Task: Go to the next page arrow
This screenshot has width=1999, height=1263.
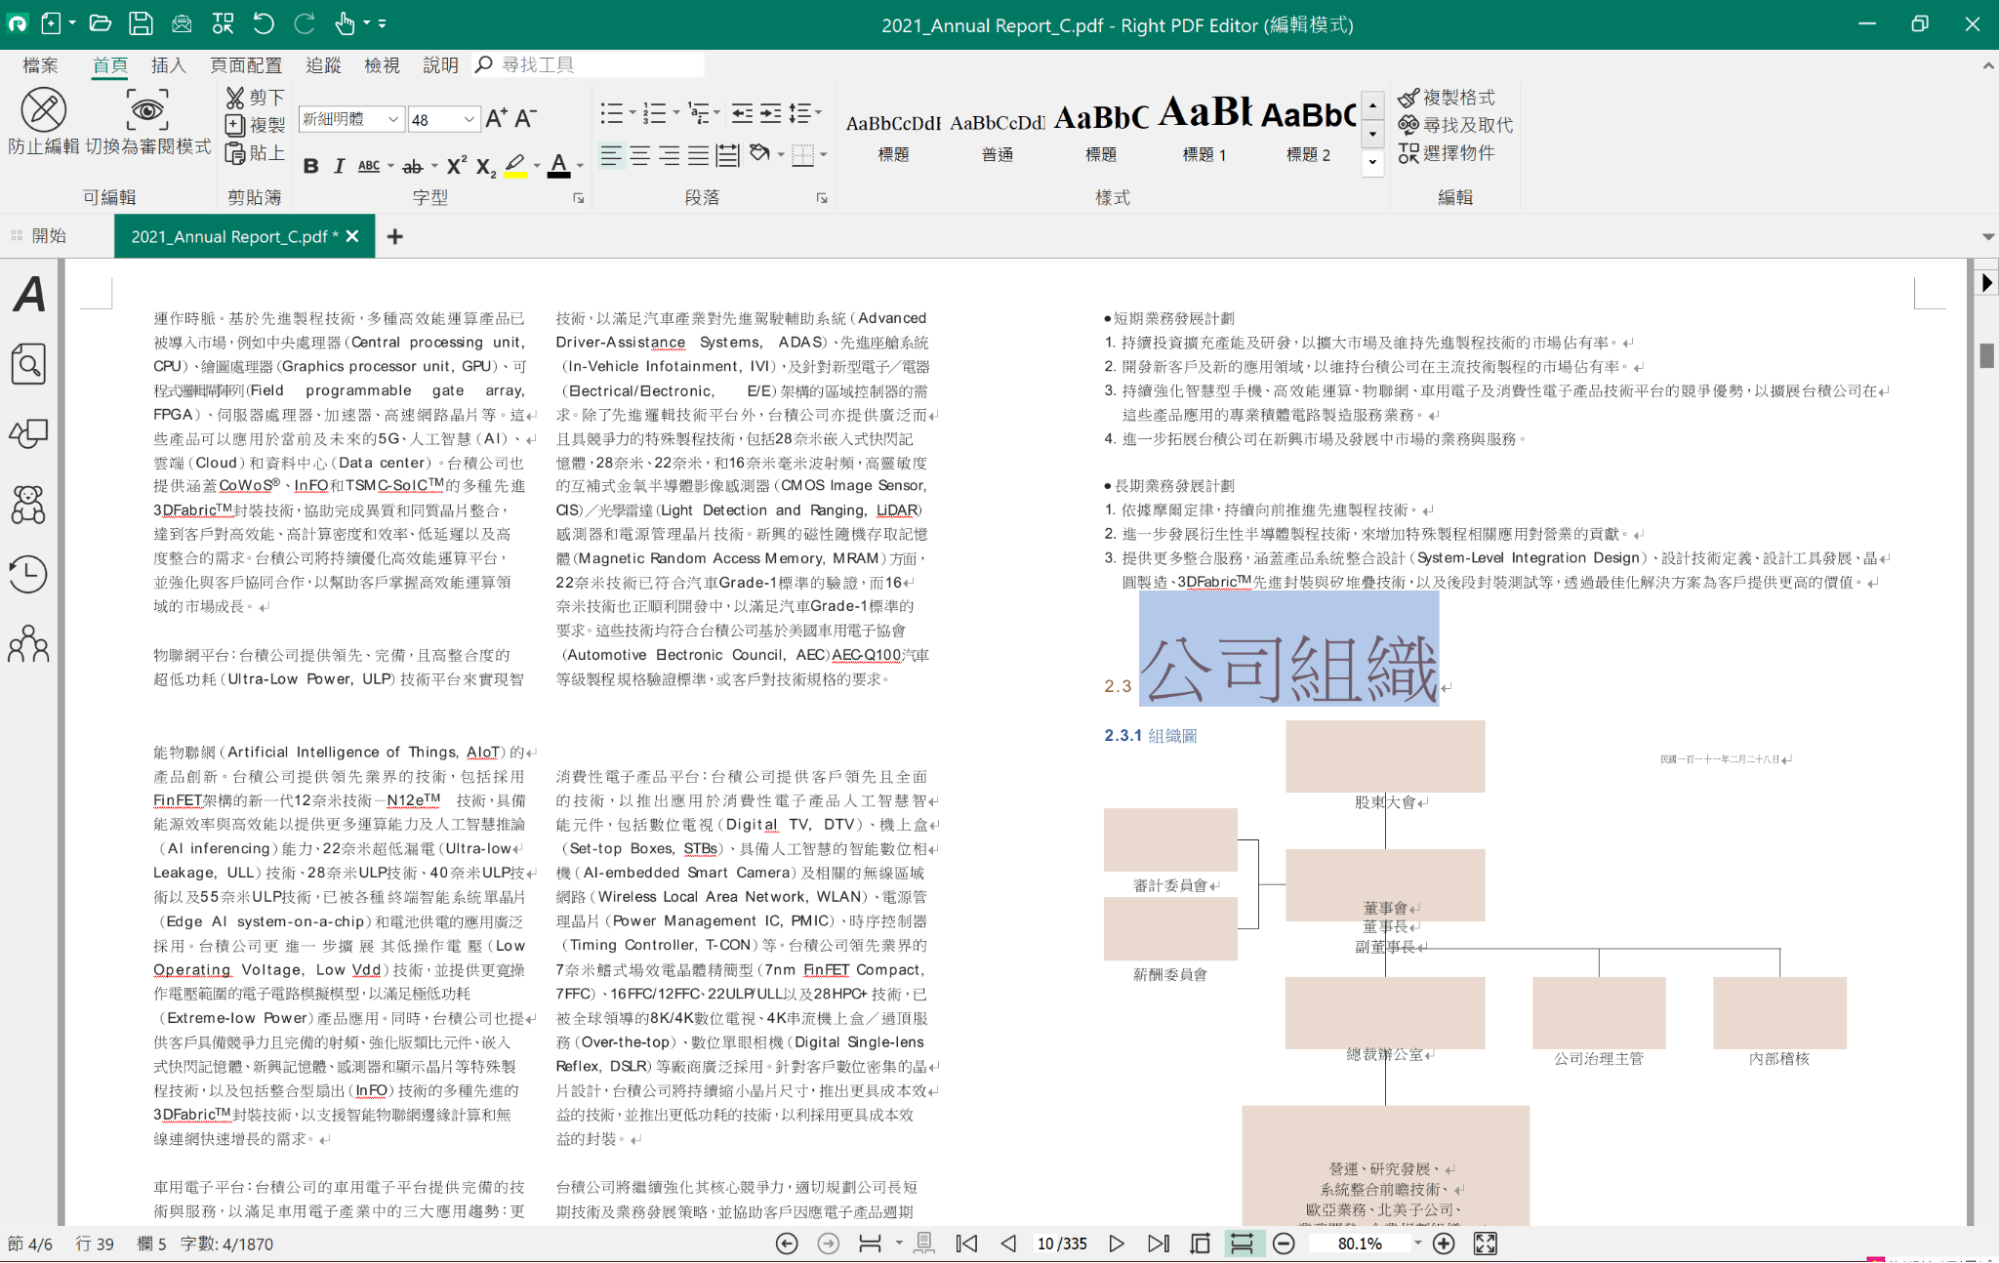Action: point(1116,1244)
